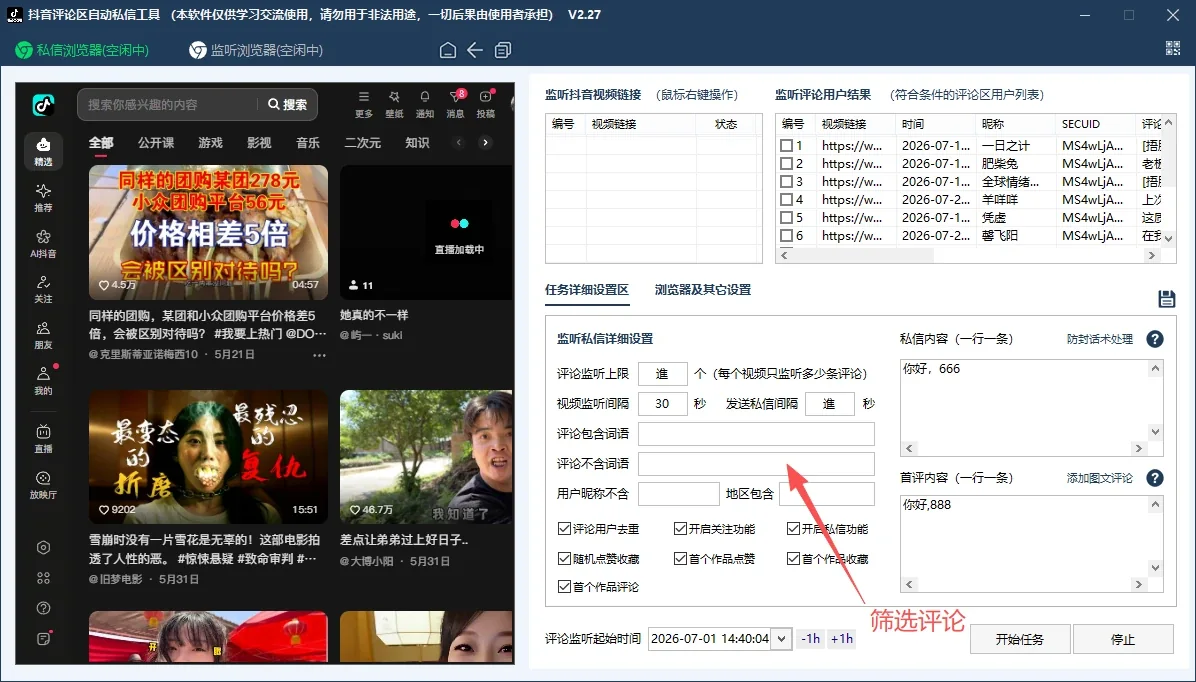Open 精选 in Douyin sidebar
The image size is (1196, 682).
click(43, 152)
